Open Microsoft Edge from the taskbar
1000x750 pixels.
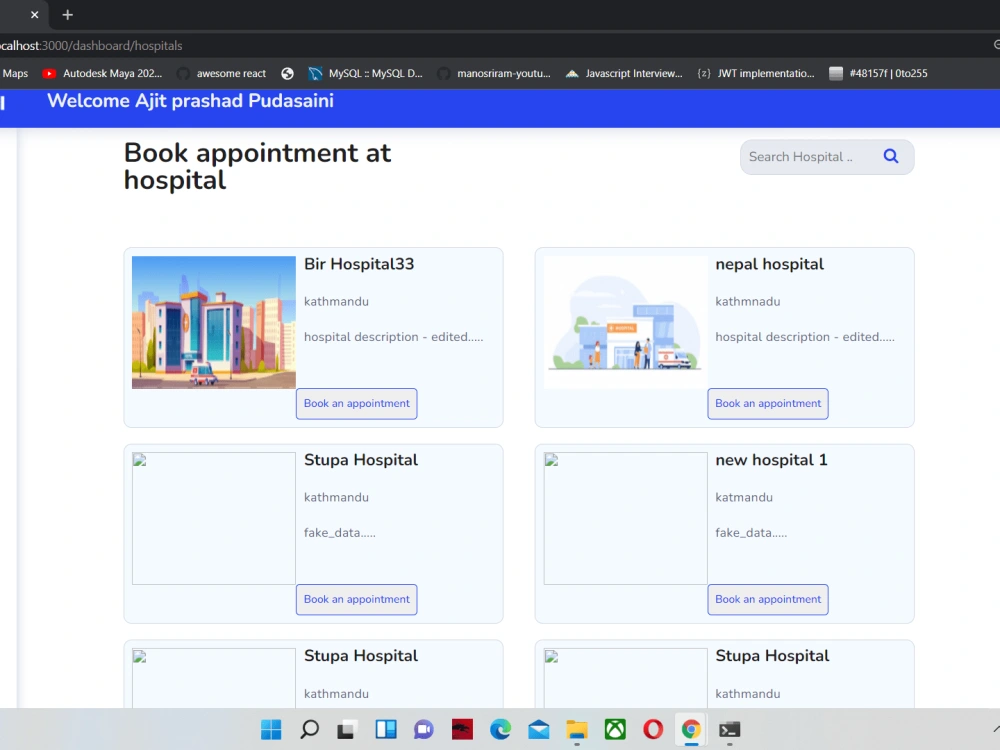click(x=500, y=729)
